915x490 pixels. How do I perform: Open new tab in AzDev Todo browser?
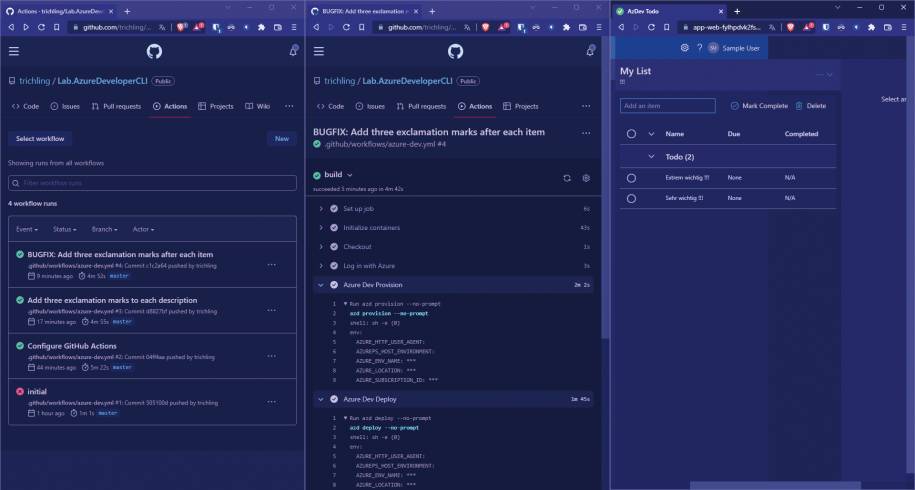click(737, 11)
